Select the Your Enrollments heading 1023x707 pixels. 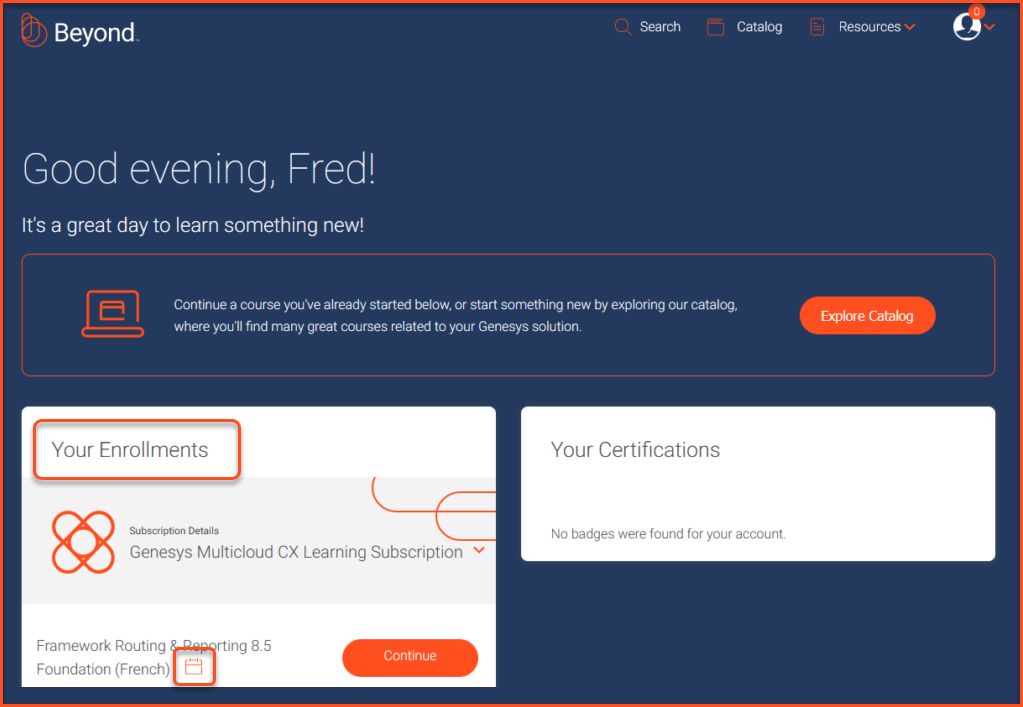(130, 450)
